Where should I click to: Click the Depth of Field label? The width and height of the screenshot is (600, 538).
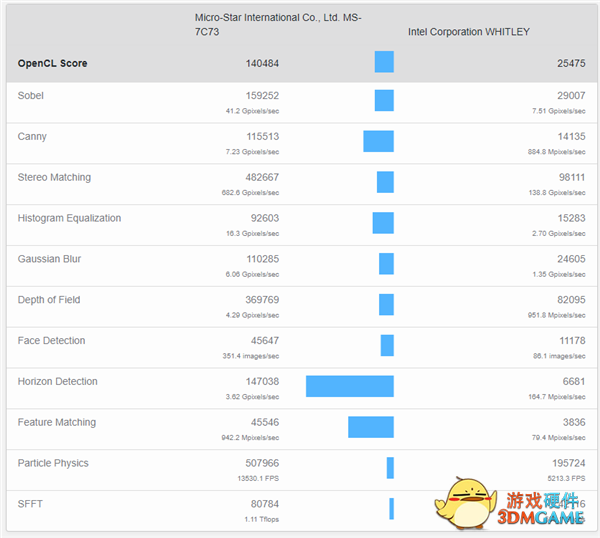49,301
